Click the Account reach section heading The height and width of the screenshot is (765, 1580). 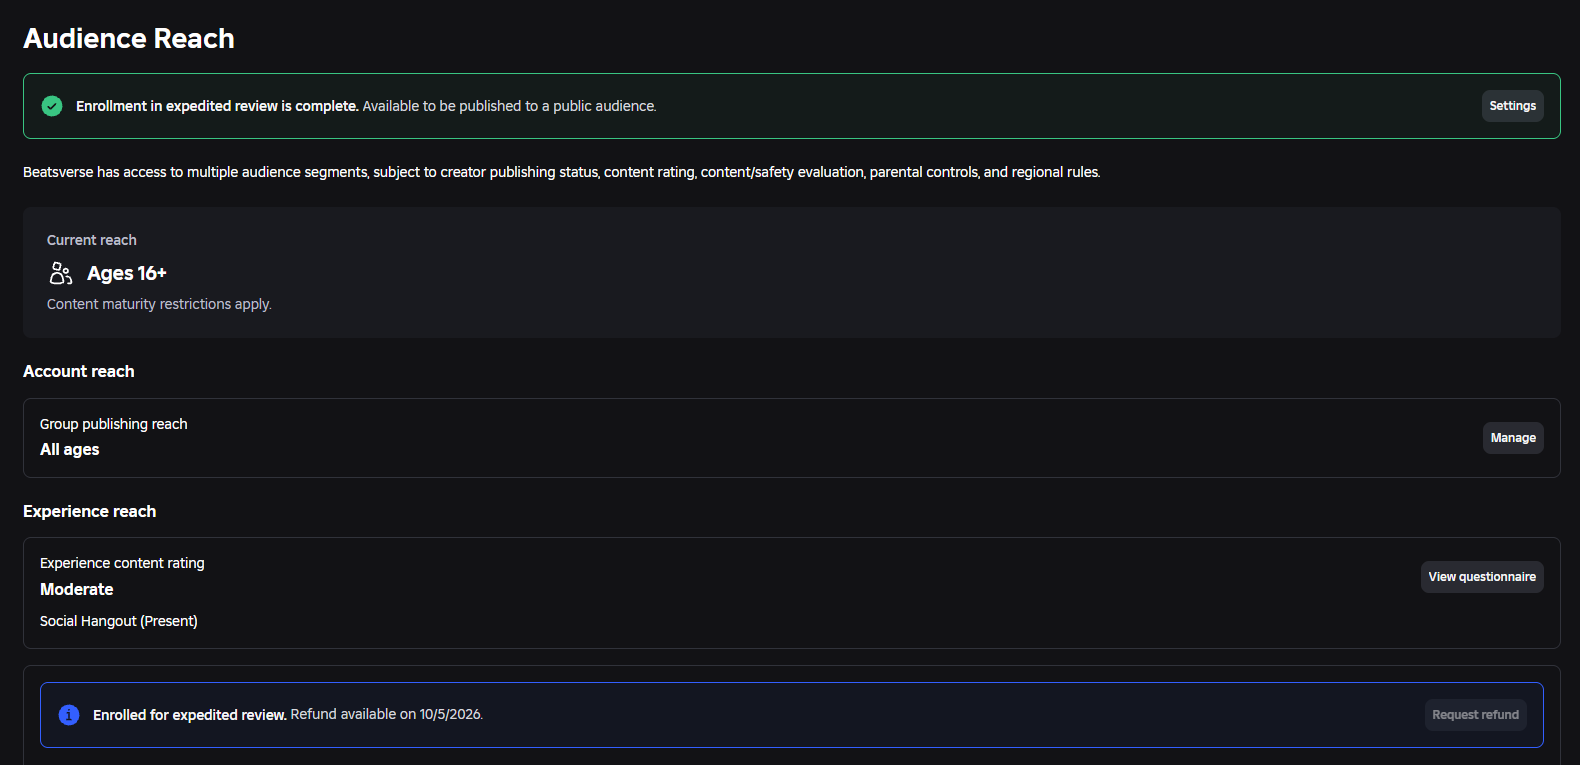click(79, 371)
